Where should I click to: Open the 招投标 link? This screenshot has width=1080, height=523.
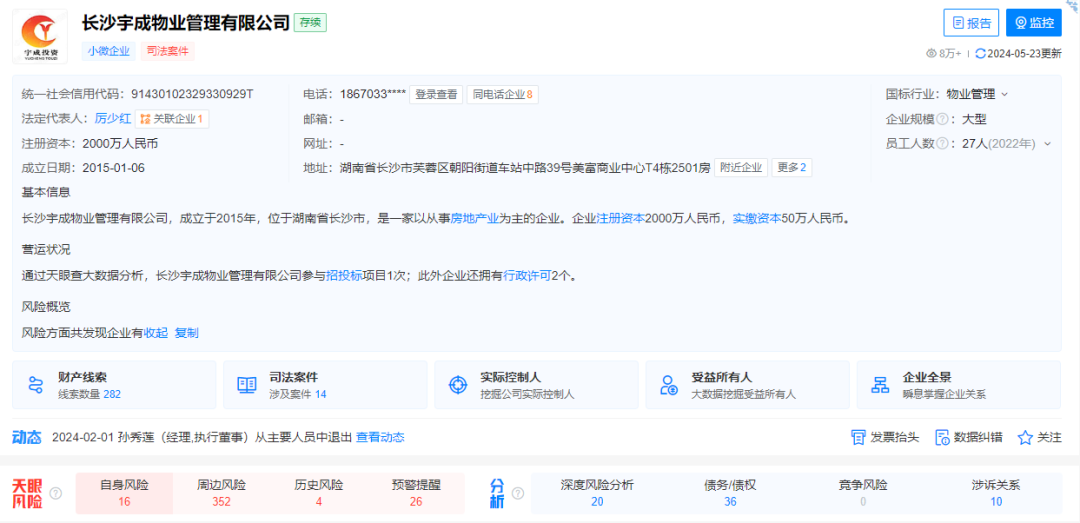tap(344, 276)
